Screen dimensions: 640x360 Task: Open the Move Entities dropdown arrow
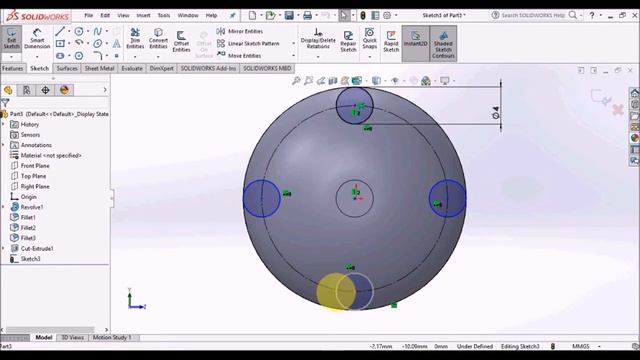(293, 56)
